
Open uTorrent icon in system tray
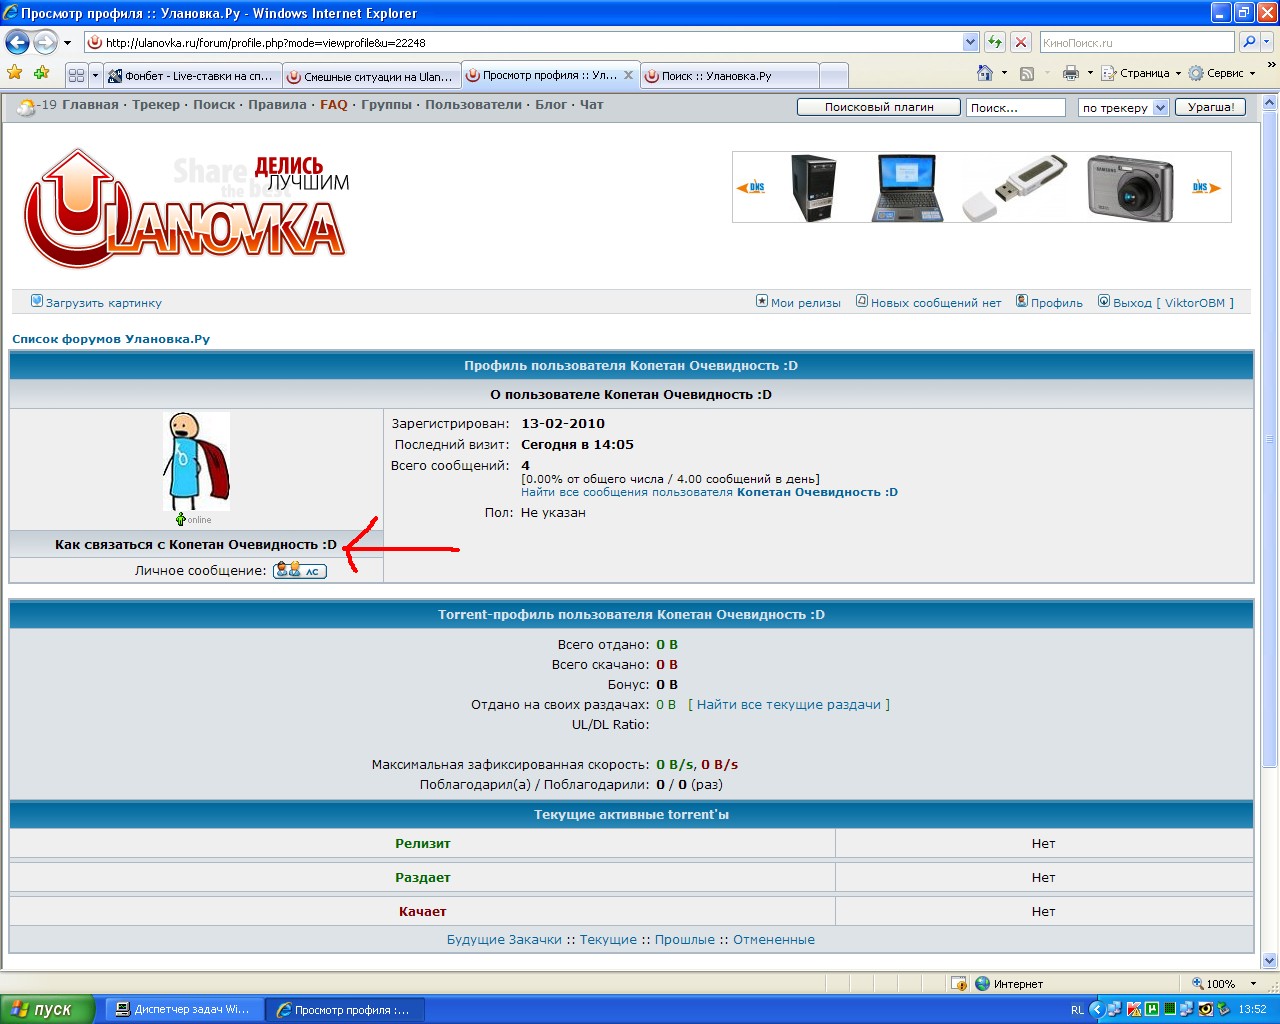(1150, 1009)
